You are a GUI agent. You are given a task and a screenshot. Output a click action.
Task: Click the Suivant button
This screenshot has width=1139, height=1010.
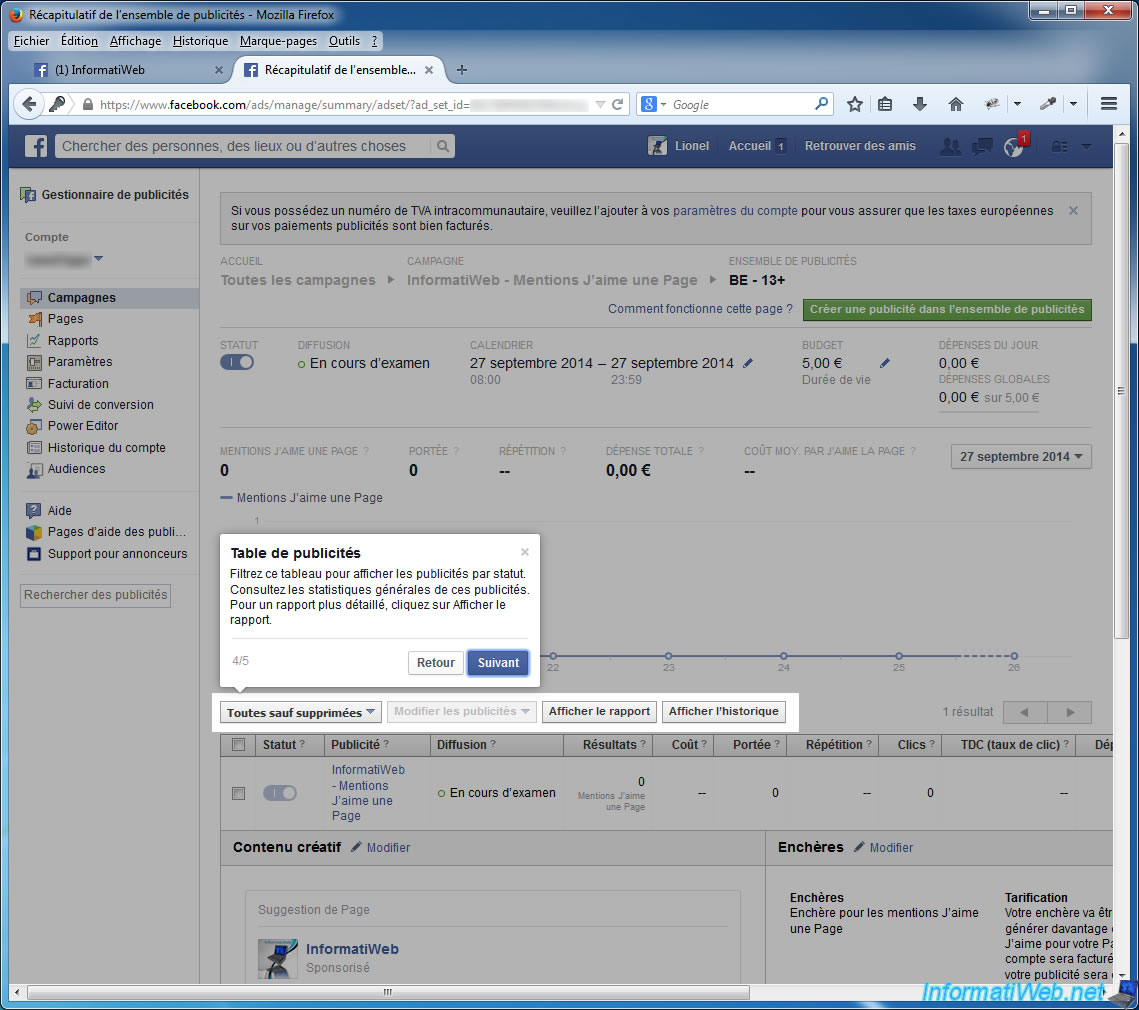[x=498, y=663]
